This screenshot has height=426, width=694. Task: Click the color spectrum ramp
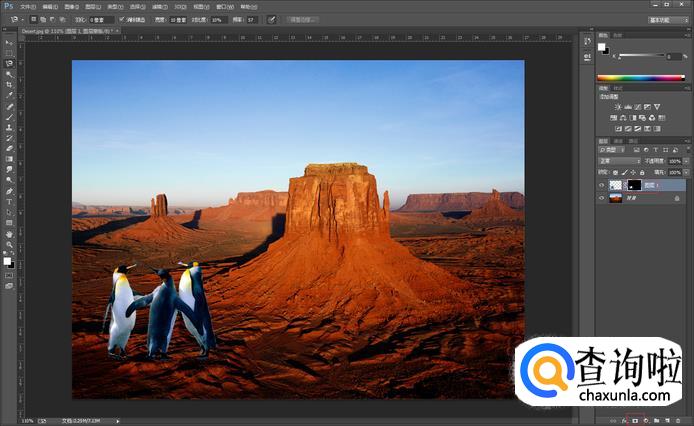click(640, 77)
